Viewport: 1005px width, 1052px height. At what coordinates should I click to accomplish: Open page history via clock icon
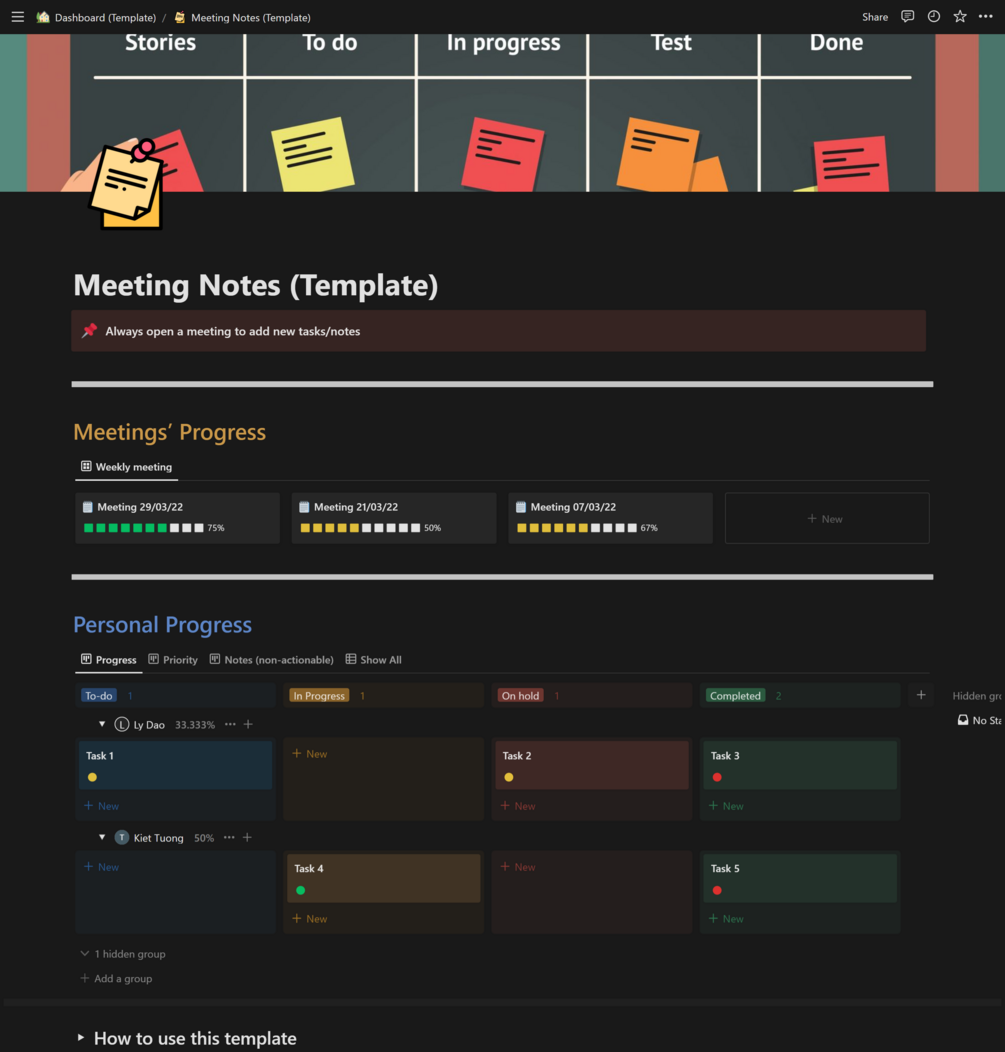[933, 16]
